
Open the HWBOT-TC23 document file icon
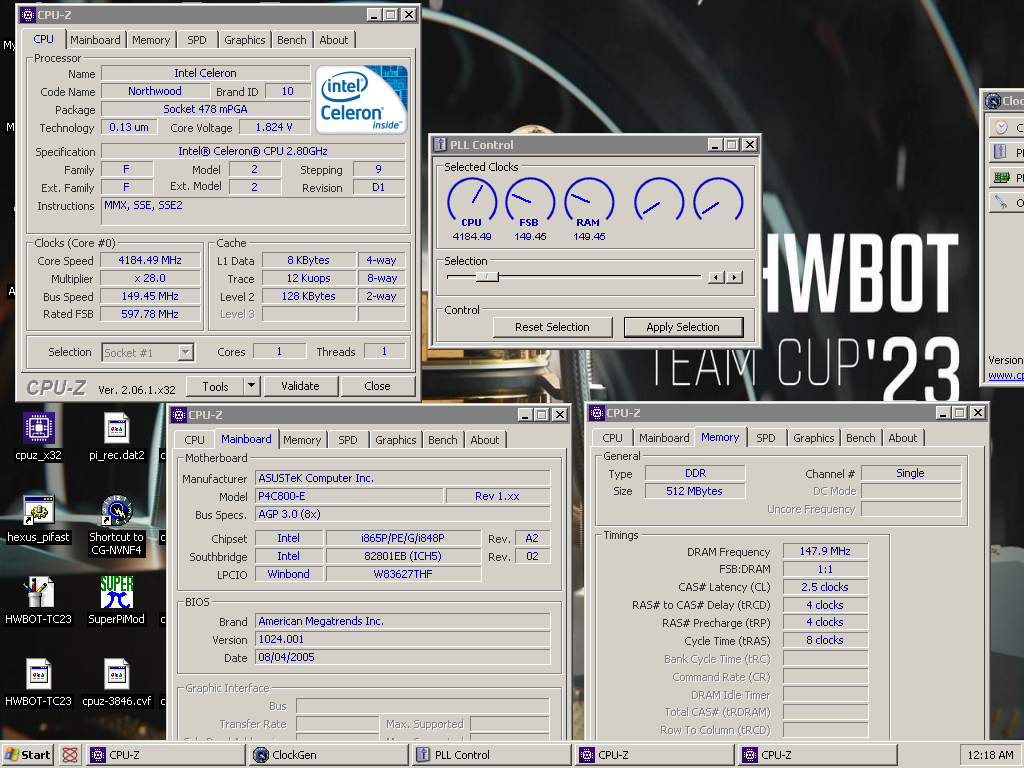point(39,674)
